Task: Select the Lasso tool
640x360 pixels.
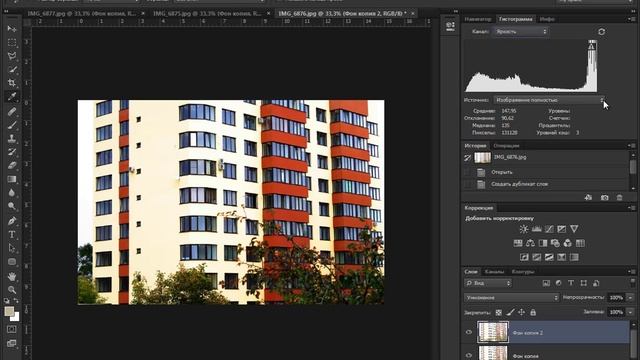Action: 12,56
